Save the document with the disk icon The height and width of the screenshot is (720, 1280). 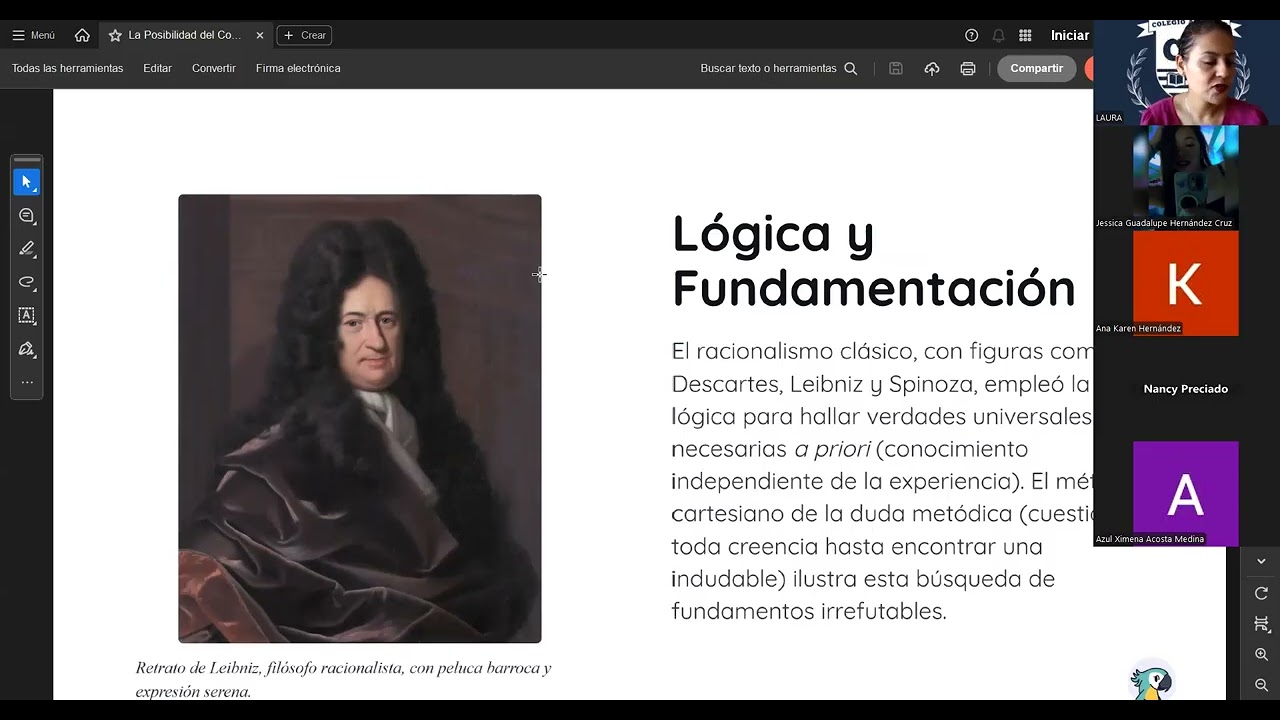tap(896, 68)
